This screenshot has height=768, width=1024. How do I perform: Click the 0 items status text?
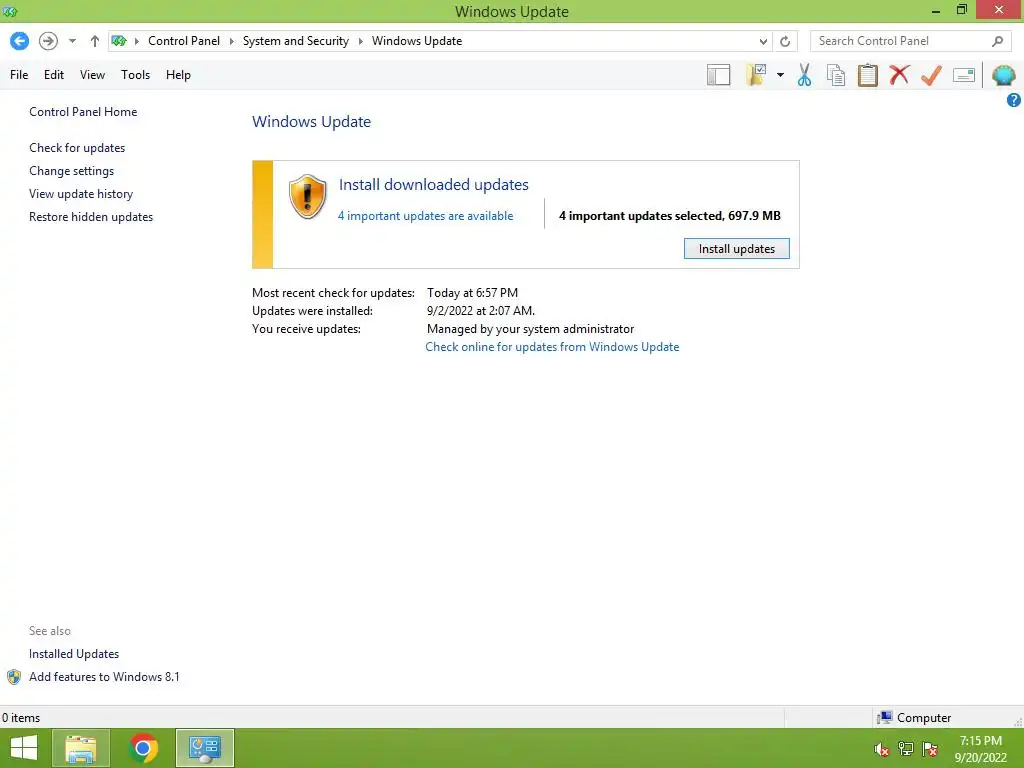[21, 718]
